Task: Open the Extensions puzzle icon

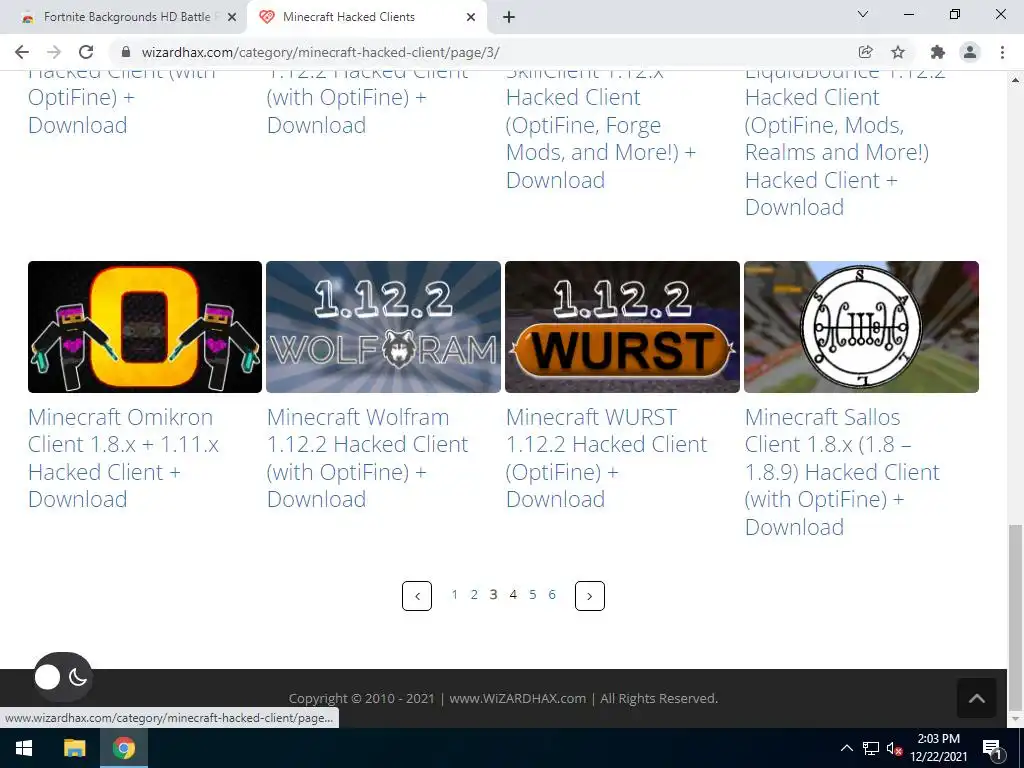Action: (938, 52)
